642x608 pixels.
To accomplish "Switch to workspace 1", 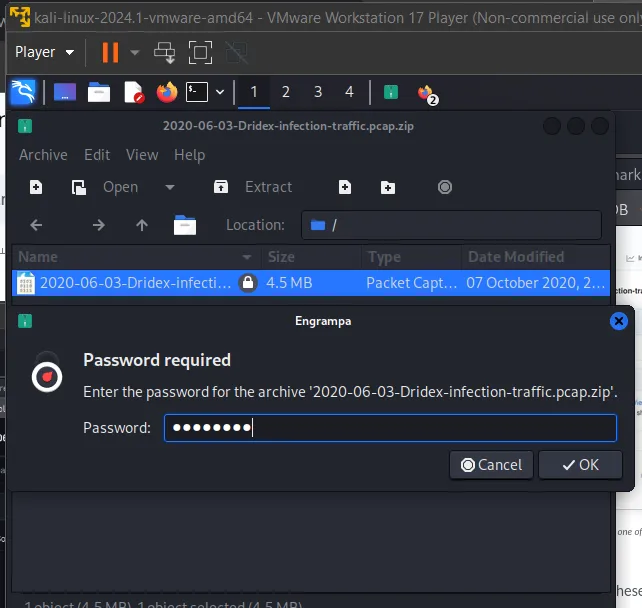I will coord(254,92).
